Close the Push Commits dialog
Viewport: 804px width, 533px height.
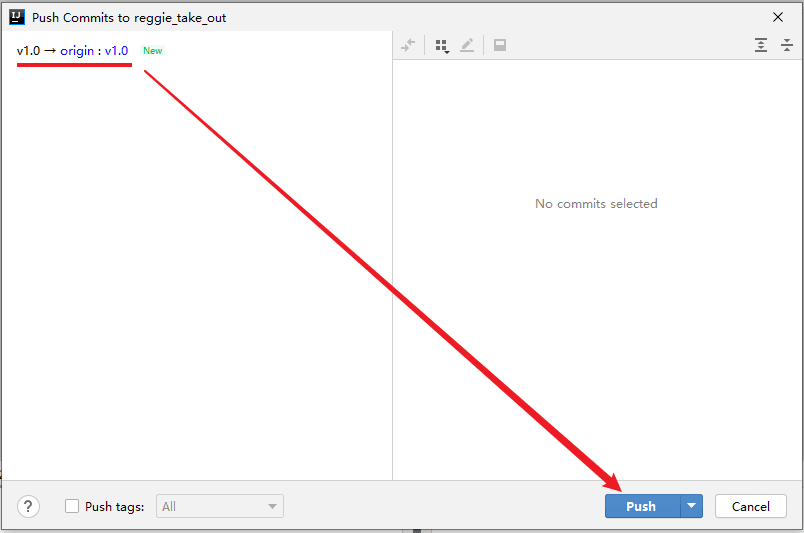[778, 17]
